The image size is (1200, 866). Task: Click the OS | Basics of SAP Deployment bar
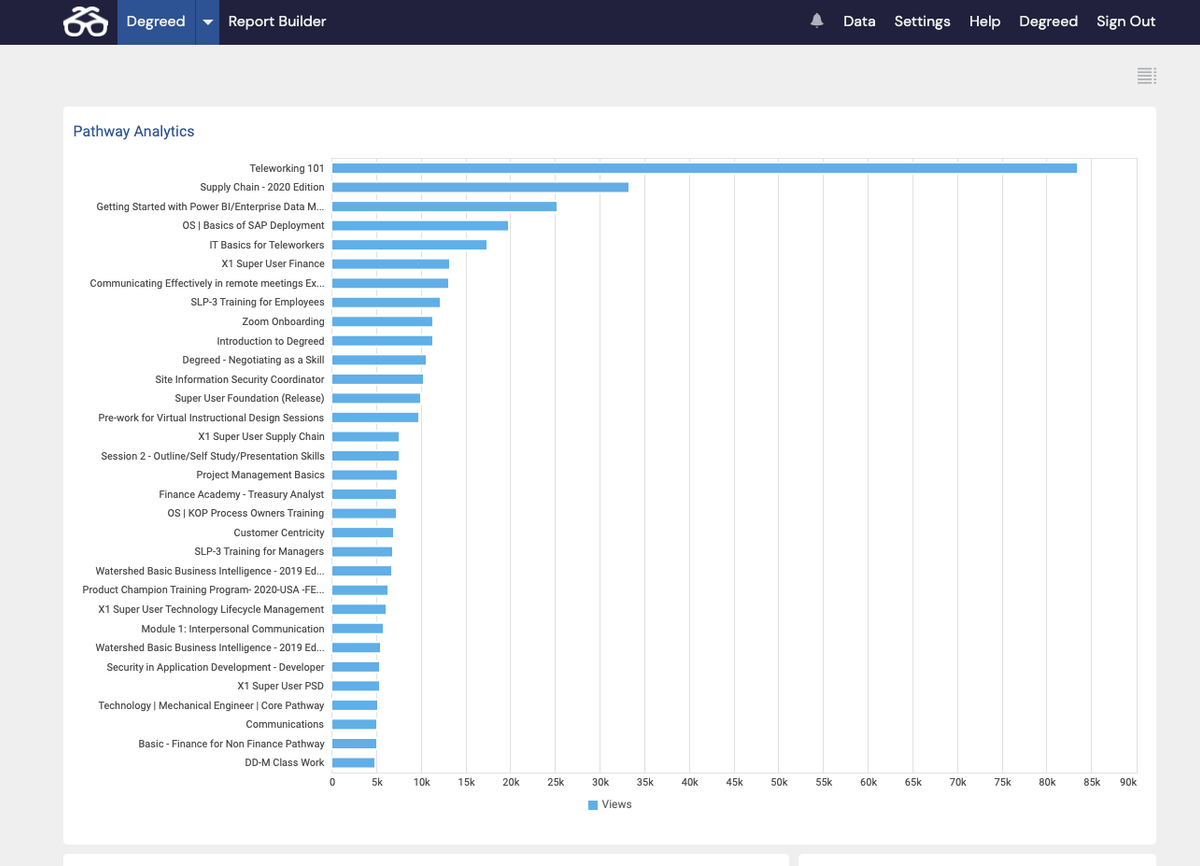coord(420,226)
